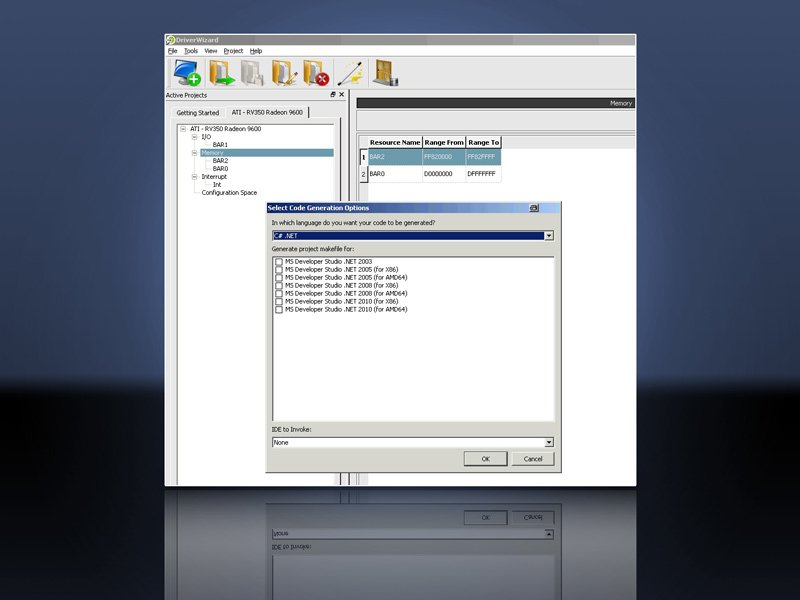
Task: Open the Help menu
Action: pos(256,51)
